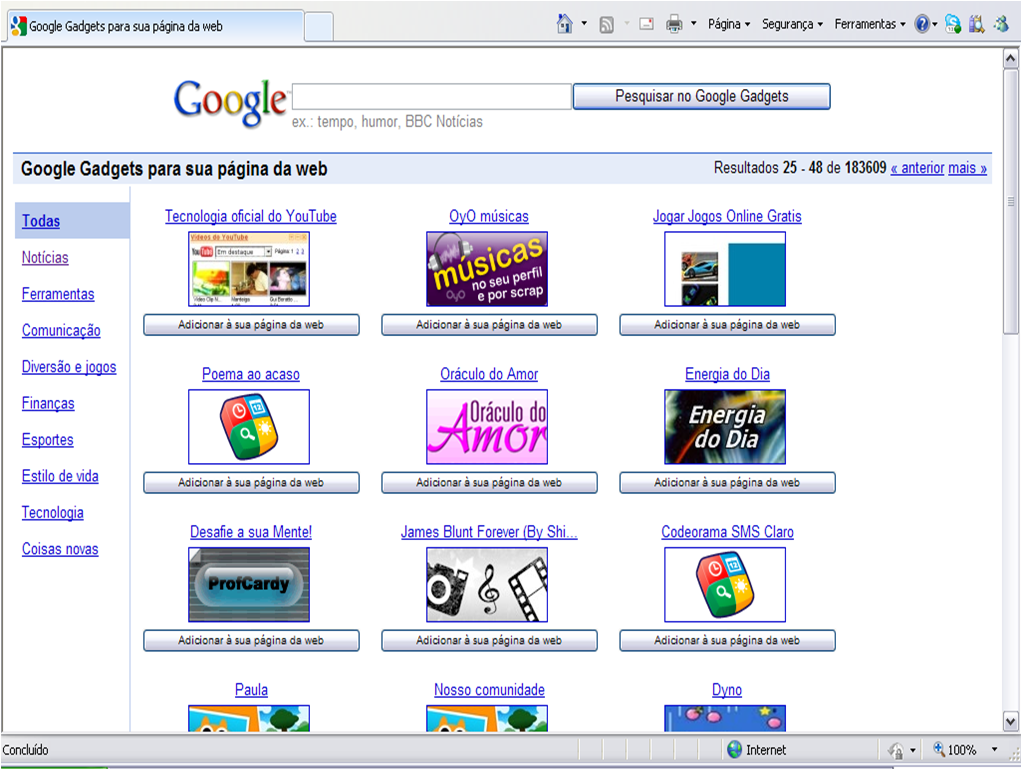Screen dimensions: 1022x770
Task: Open a new blank tab
Action: click(319, 27)
